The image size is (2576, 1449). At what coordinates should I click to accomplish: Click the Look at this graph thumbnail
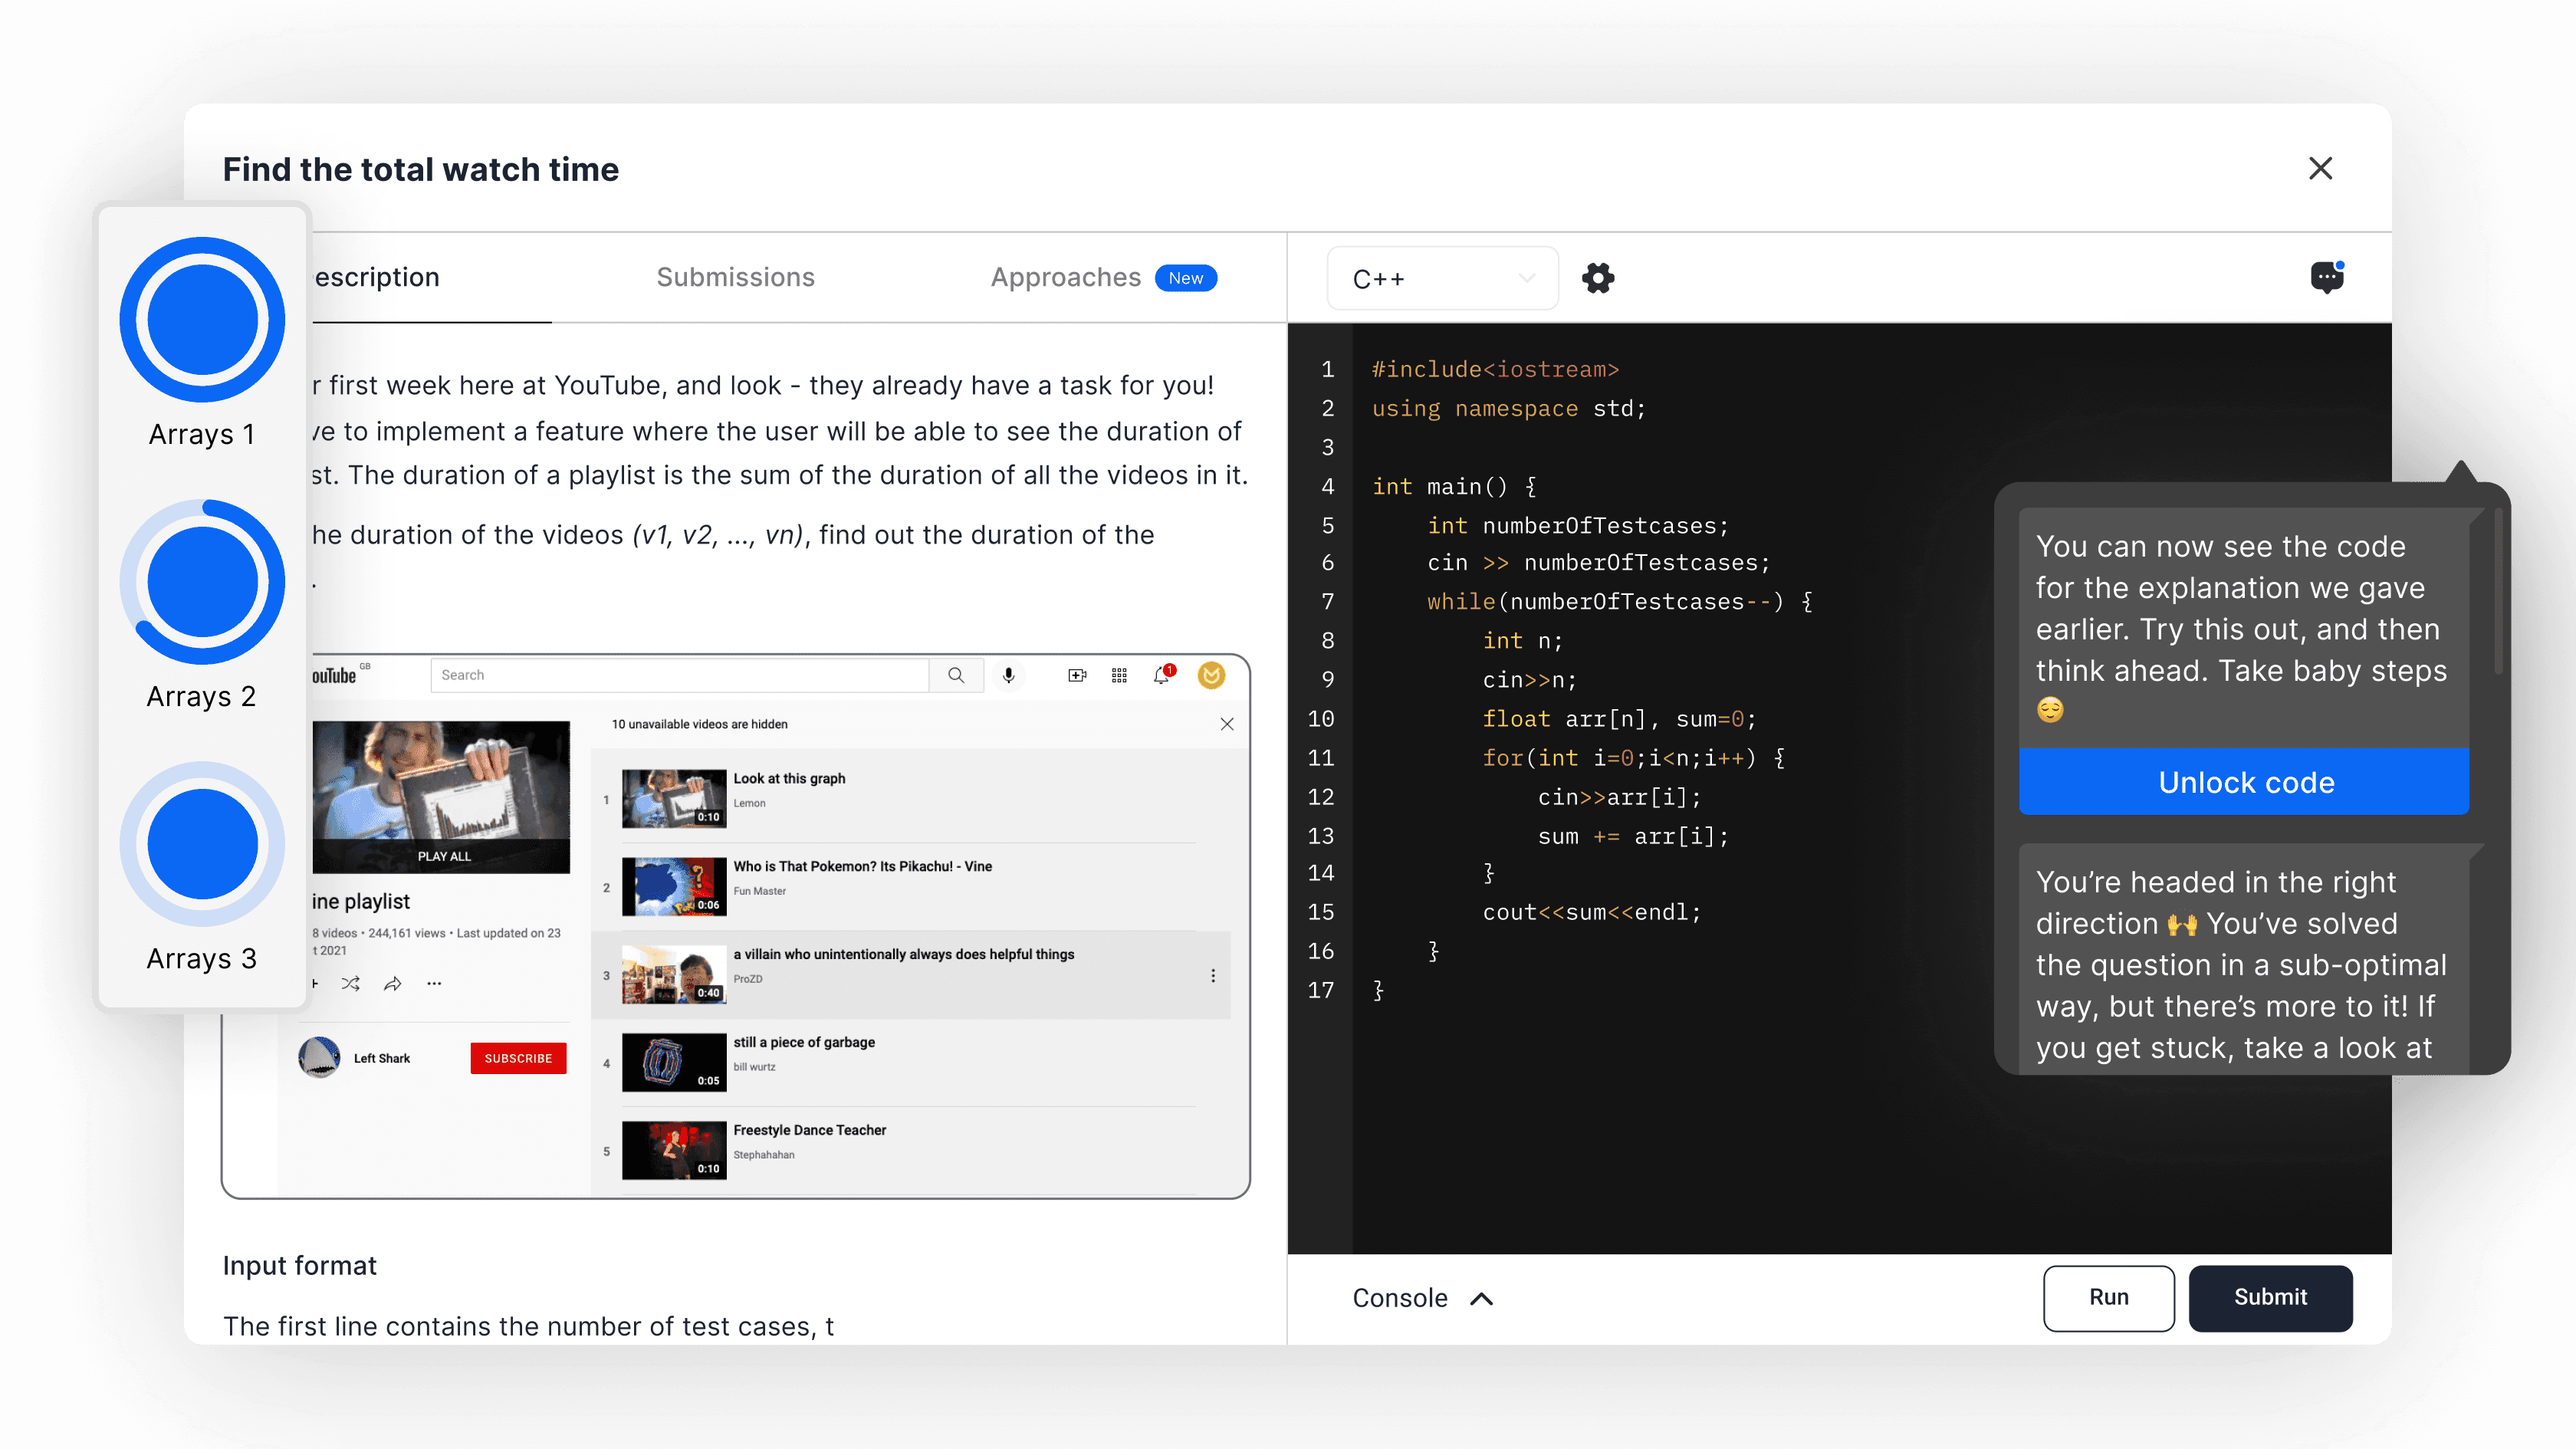point(674,798)
